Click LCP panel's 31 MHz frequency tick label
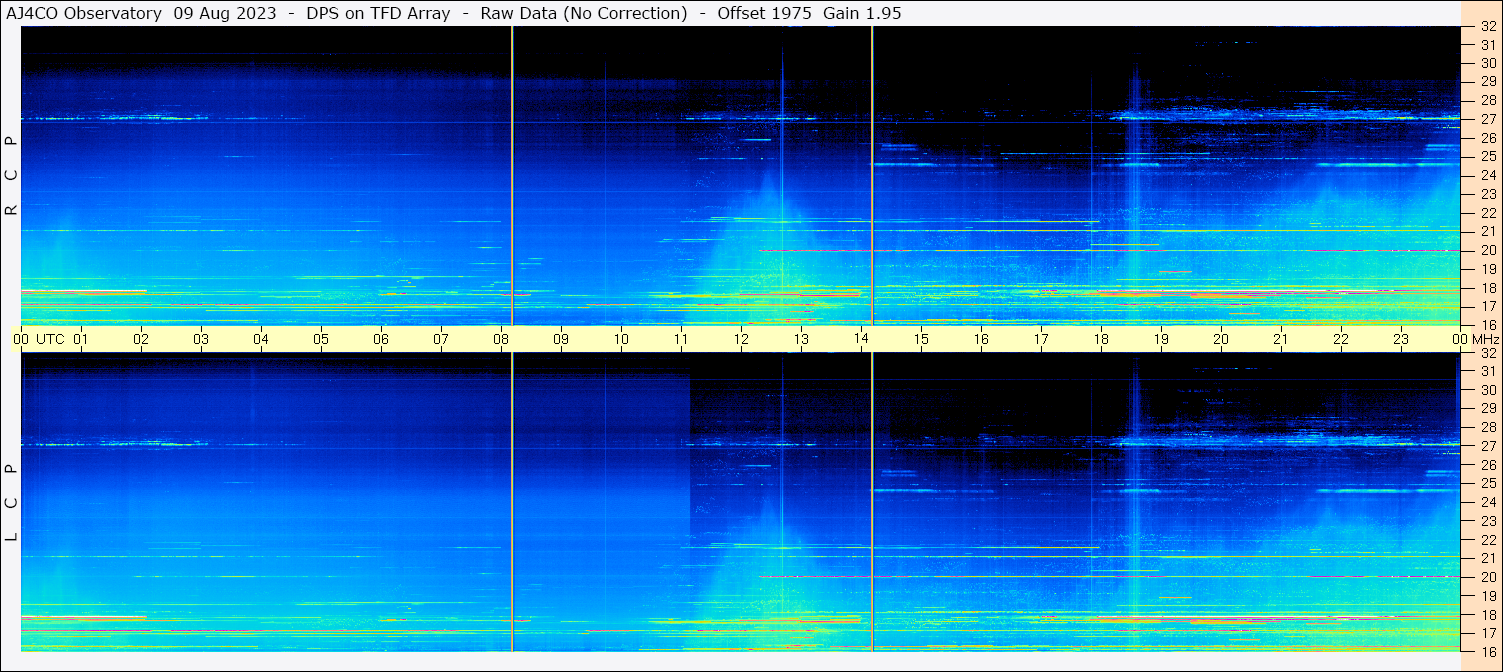1503x672 pixels. tap(1488, 371)
